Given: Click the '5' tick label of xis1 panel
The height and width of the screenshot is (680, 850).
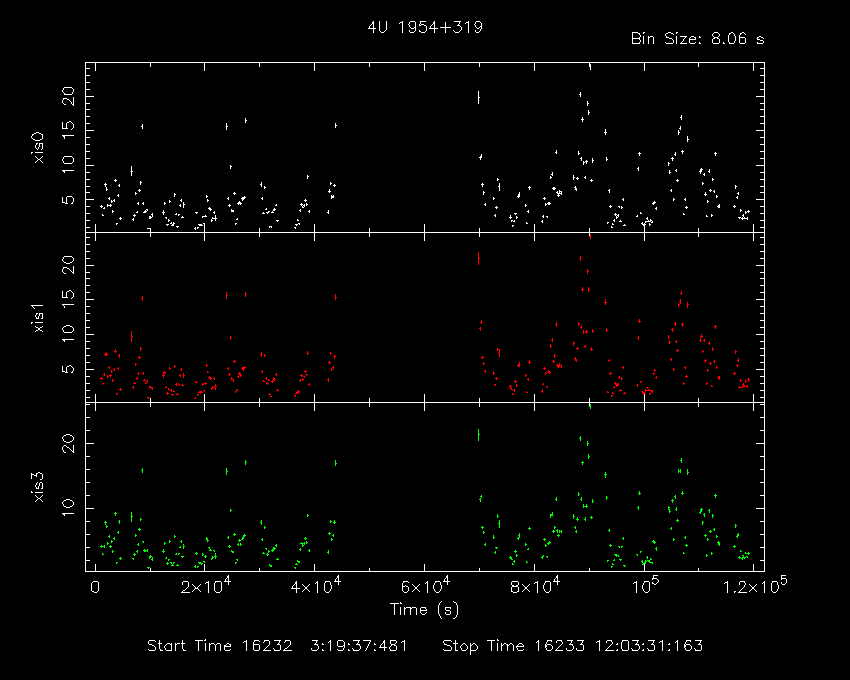Looking at the screenshot, I should point(69,369).
